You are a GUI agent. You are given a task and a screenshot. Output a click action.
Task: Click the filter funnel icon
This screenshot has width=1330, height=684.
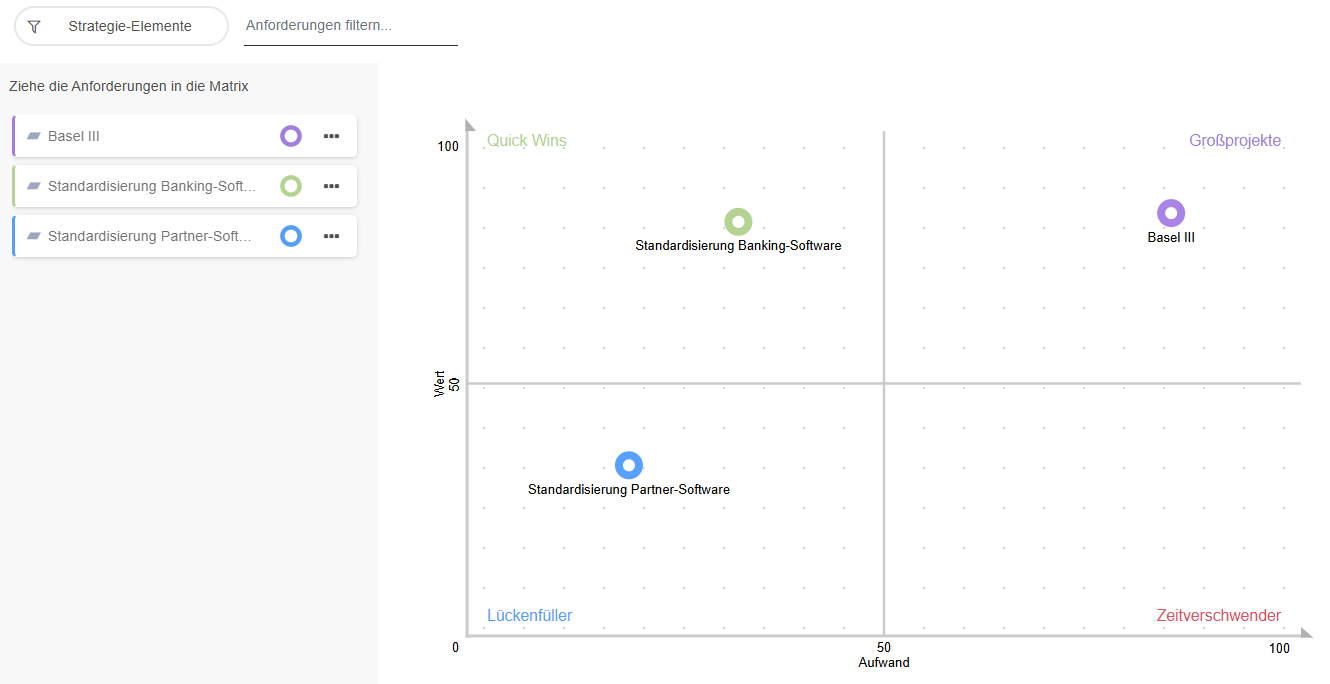click(x=34, y=26)
